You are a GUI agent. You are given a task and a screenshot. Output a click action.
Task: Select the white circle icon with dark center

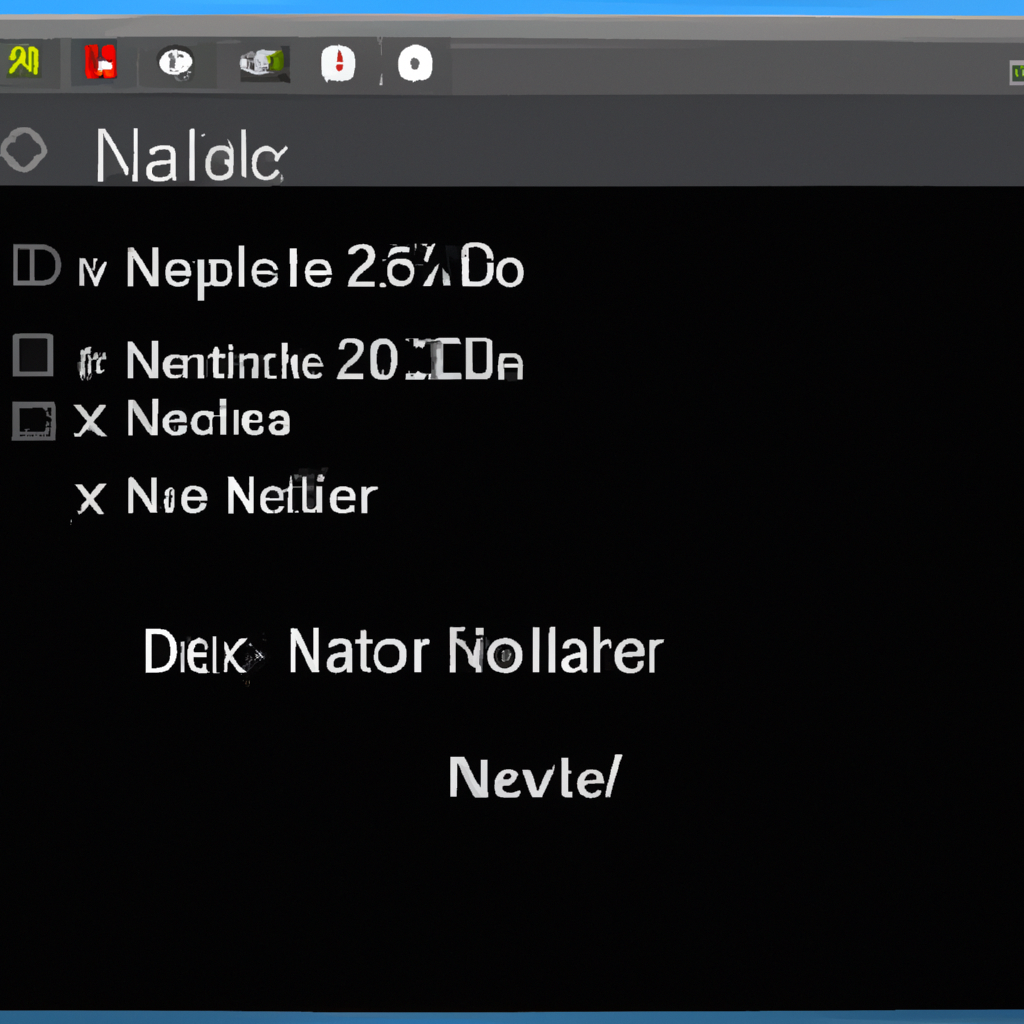pyautogui.click(x=414, y=65)
